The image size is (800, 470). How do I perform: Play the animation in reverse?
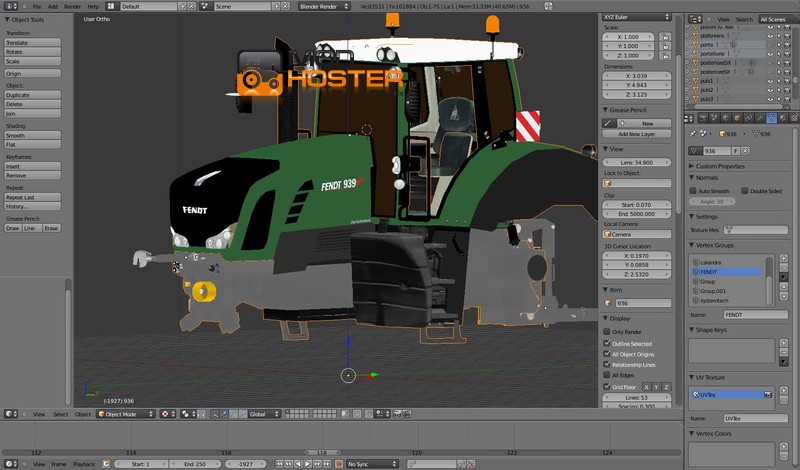point(298,464)
